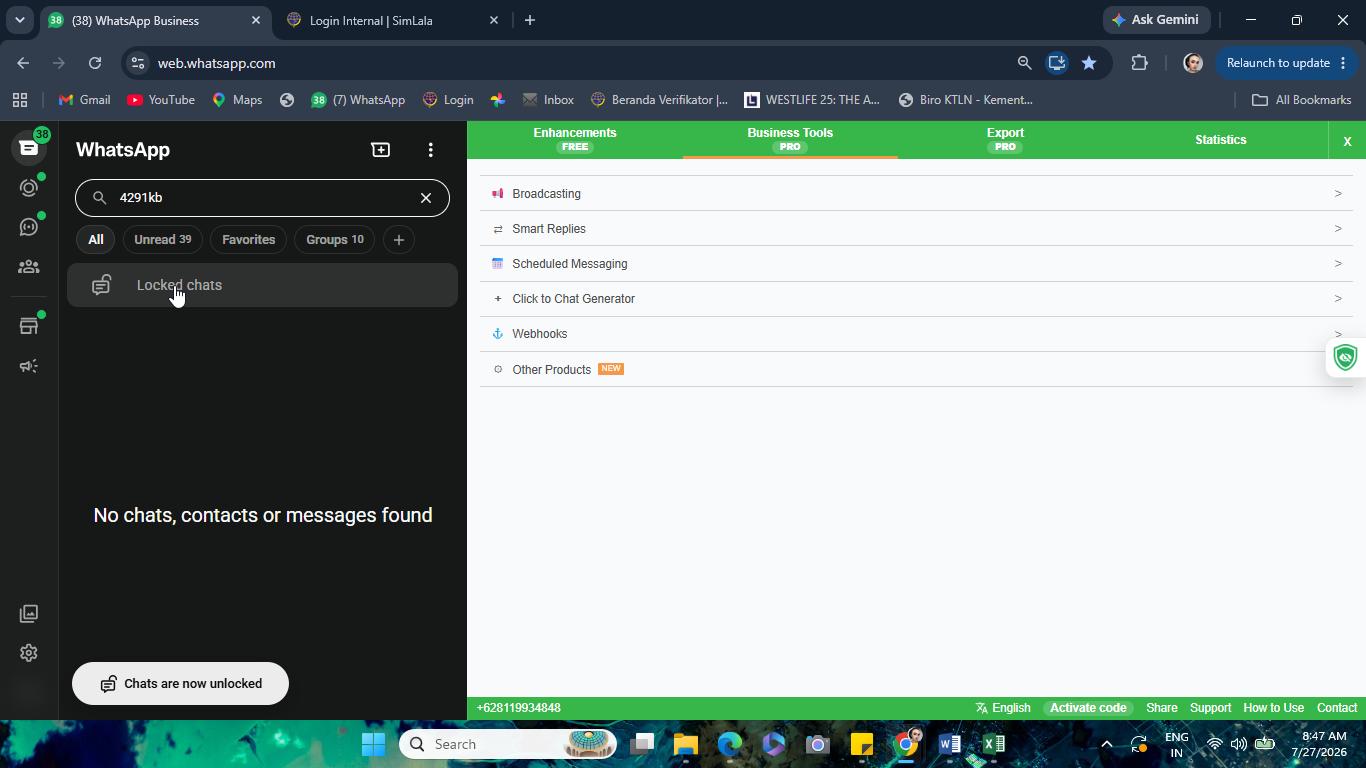Open a new browser tab
Viewport: 1366px width, 768px height.
(x=530, y=20)
